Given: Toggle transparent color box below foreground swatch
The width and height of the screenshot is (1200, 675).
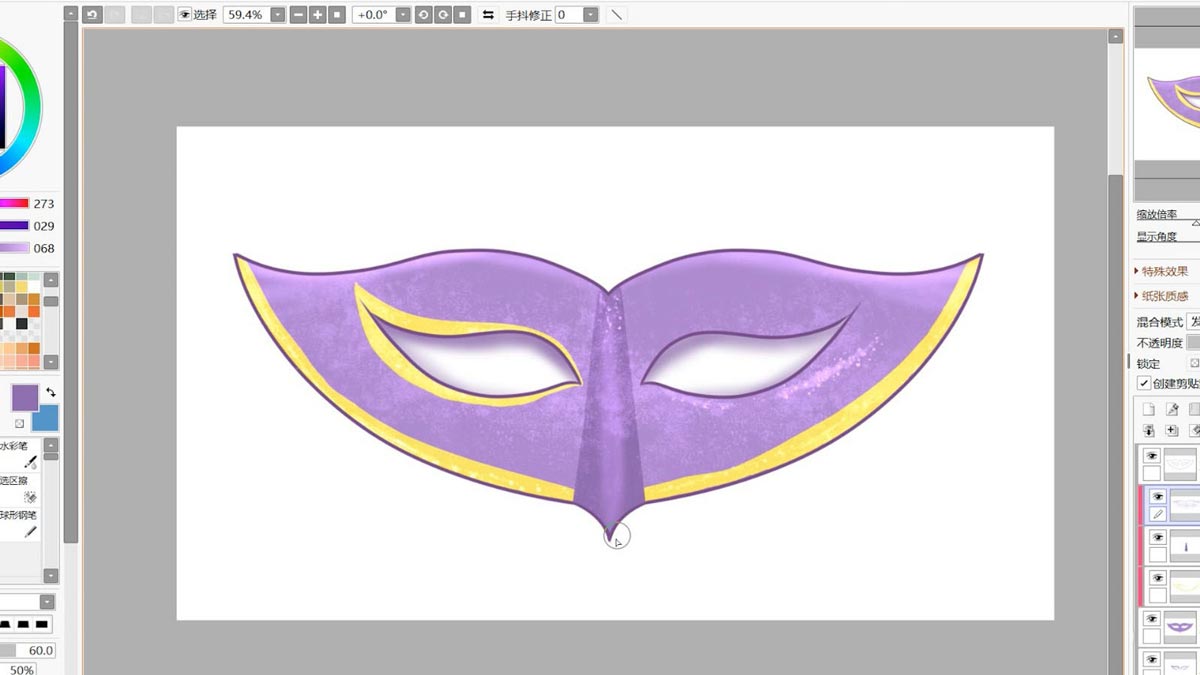Looking at the screenshot, I should pos(19,423).
